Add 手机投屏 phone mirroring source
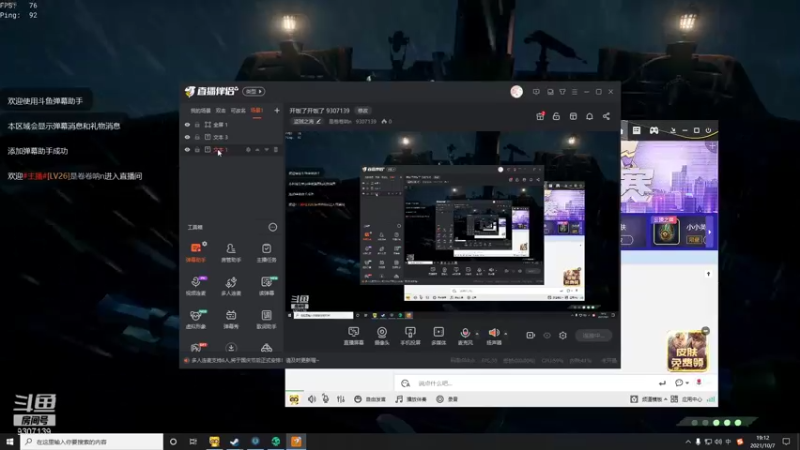This screenshot has width=800, height=450. coord(410,336)
